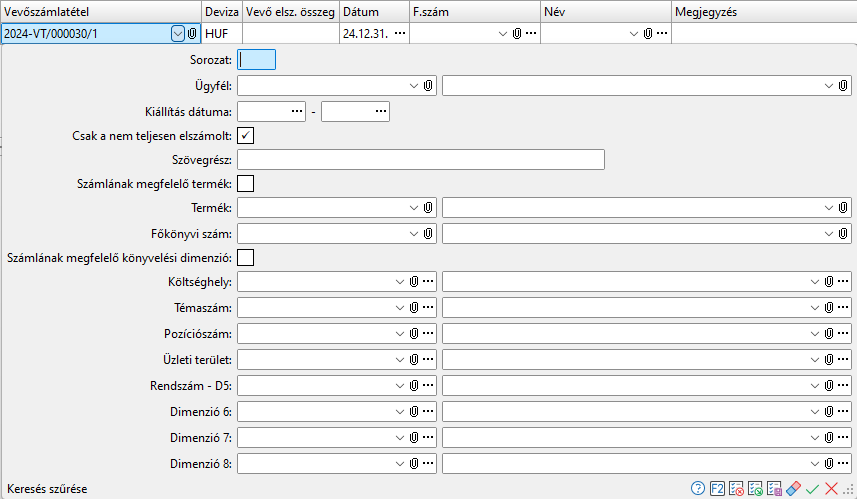857x499 pixels.
Task: Click the F2 icon in bottom toolbar
Action: (x=717, y=488)
